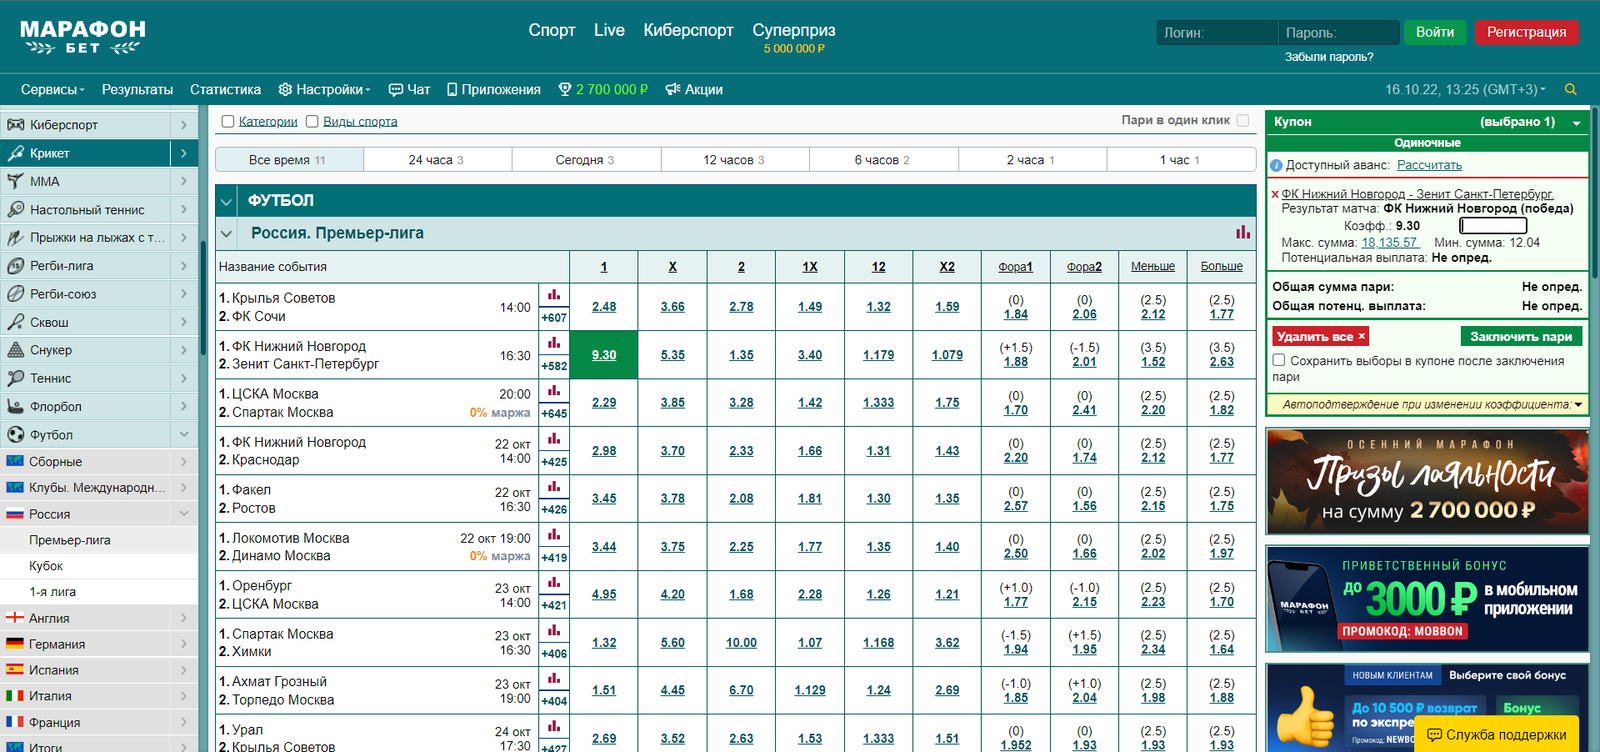Open the timezone GMT+3 dropdown
1600x752 pixels.
1465,89
